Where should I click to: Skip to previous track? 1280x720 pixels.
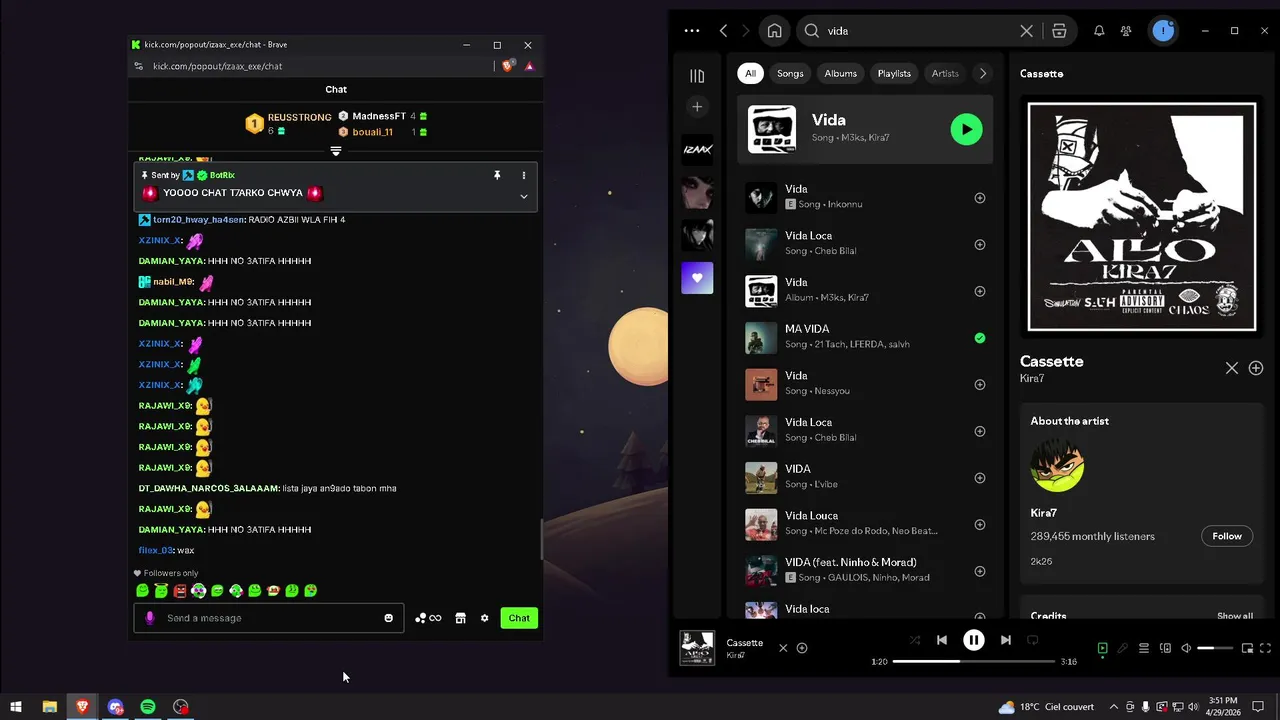pyautogui.click(x=942, y=640)
